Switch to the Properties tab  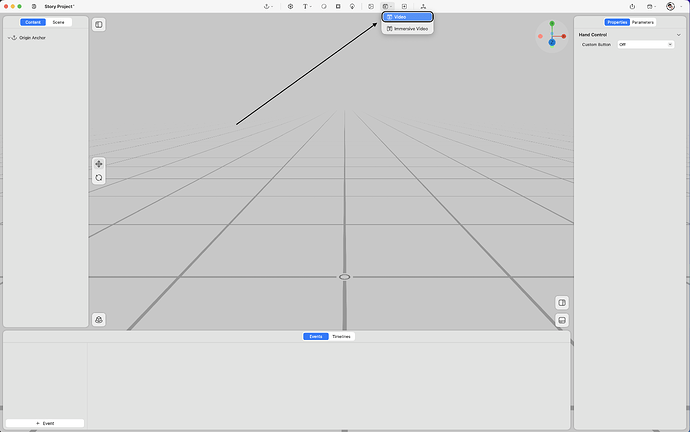[617, 22]
